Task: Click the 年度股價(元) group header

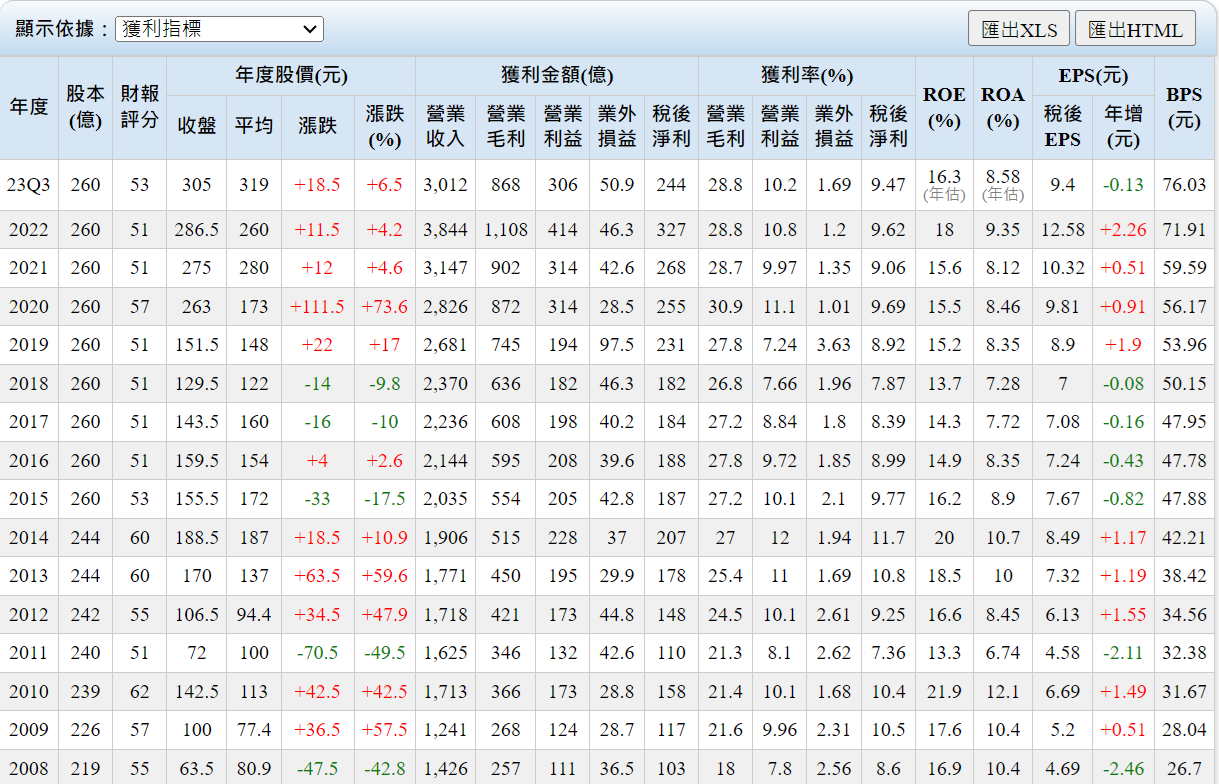Action: [x=291, y=75]
